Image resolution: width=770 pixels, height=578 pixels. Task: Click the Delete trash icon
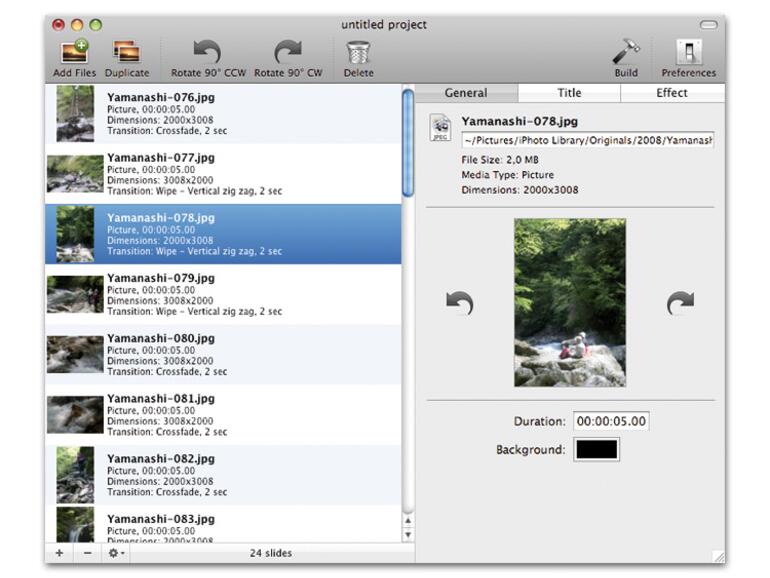[x=357, y=52]
